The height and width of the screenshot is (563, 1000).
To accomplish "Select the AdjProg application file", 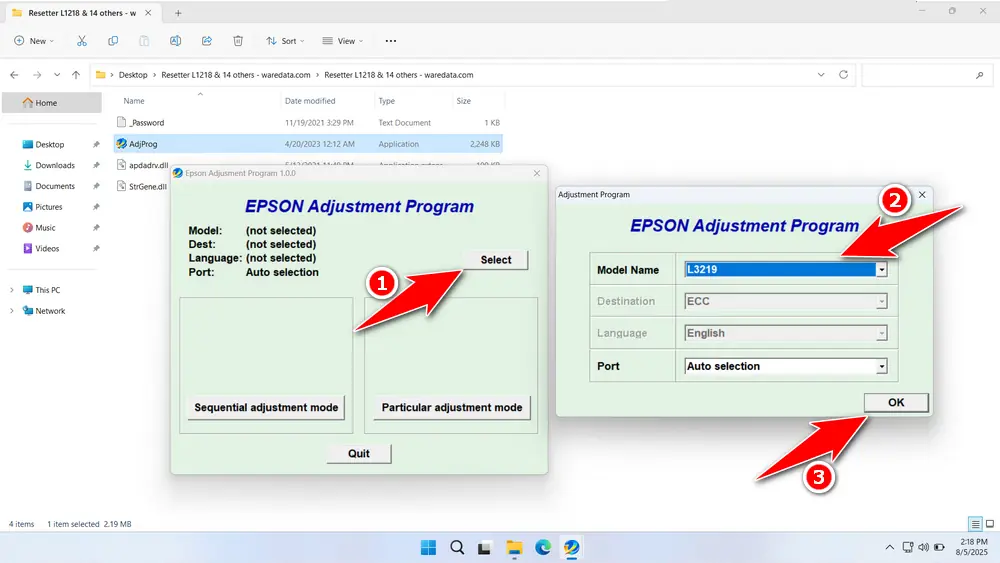I will coord(308,144).
